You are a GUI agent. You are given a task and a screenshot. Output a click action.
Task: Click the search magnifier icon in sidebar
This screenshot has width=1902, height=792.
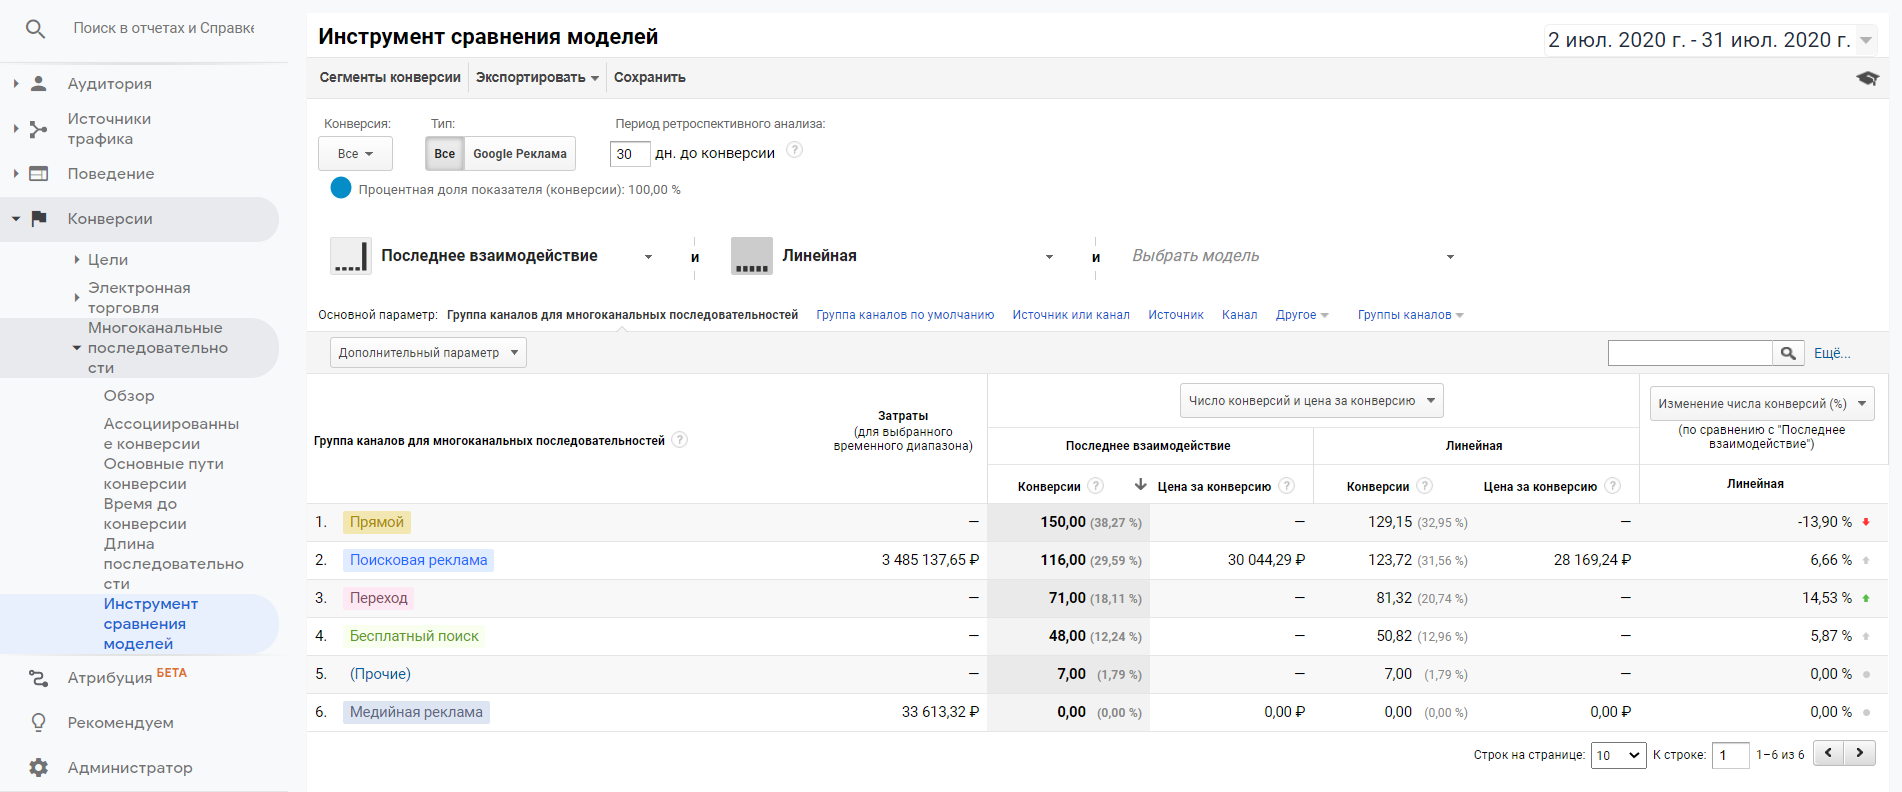[x=35, y=29]
